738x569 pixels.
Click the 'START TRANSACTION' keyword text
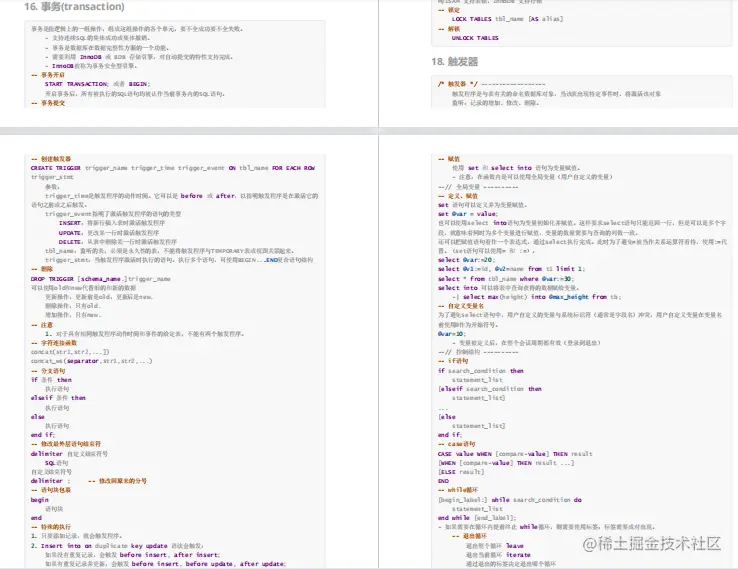pos(77,84)
